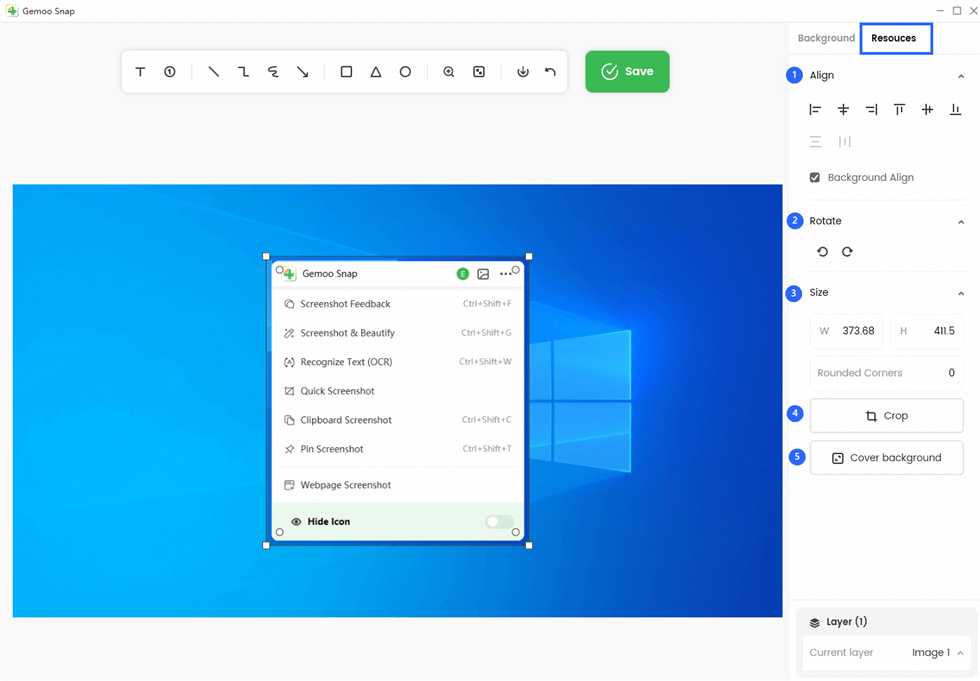This screenshot has height=681, width=980.
Task: Select the Text tool in toolbar
Action: pyautogui.click(x=140, y=72)
